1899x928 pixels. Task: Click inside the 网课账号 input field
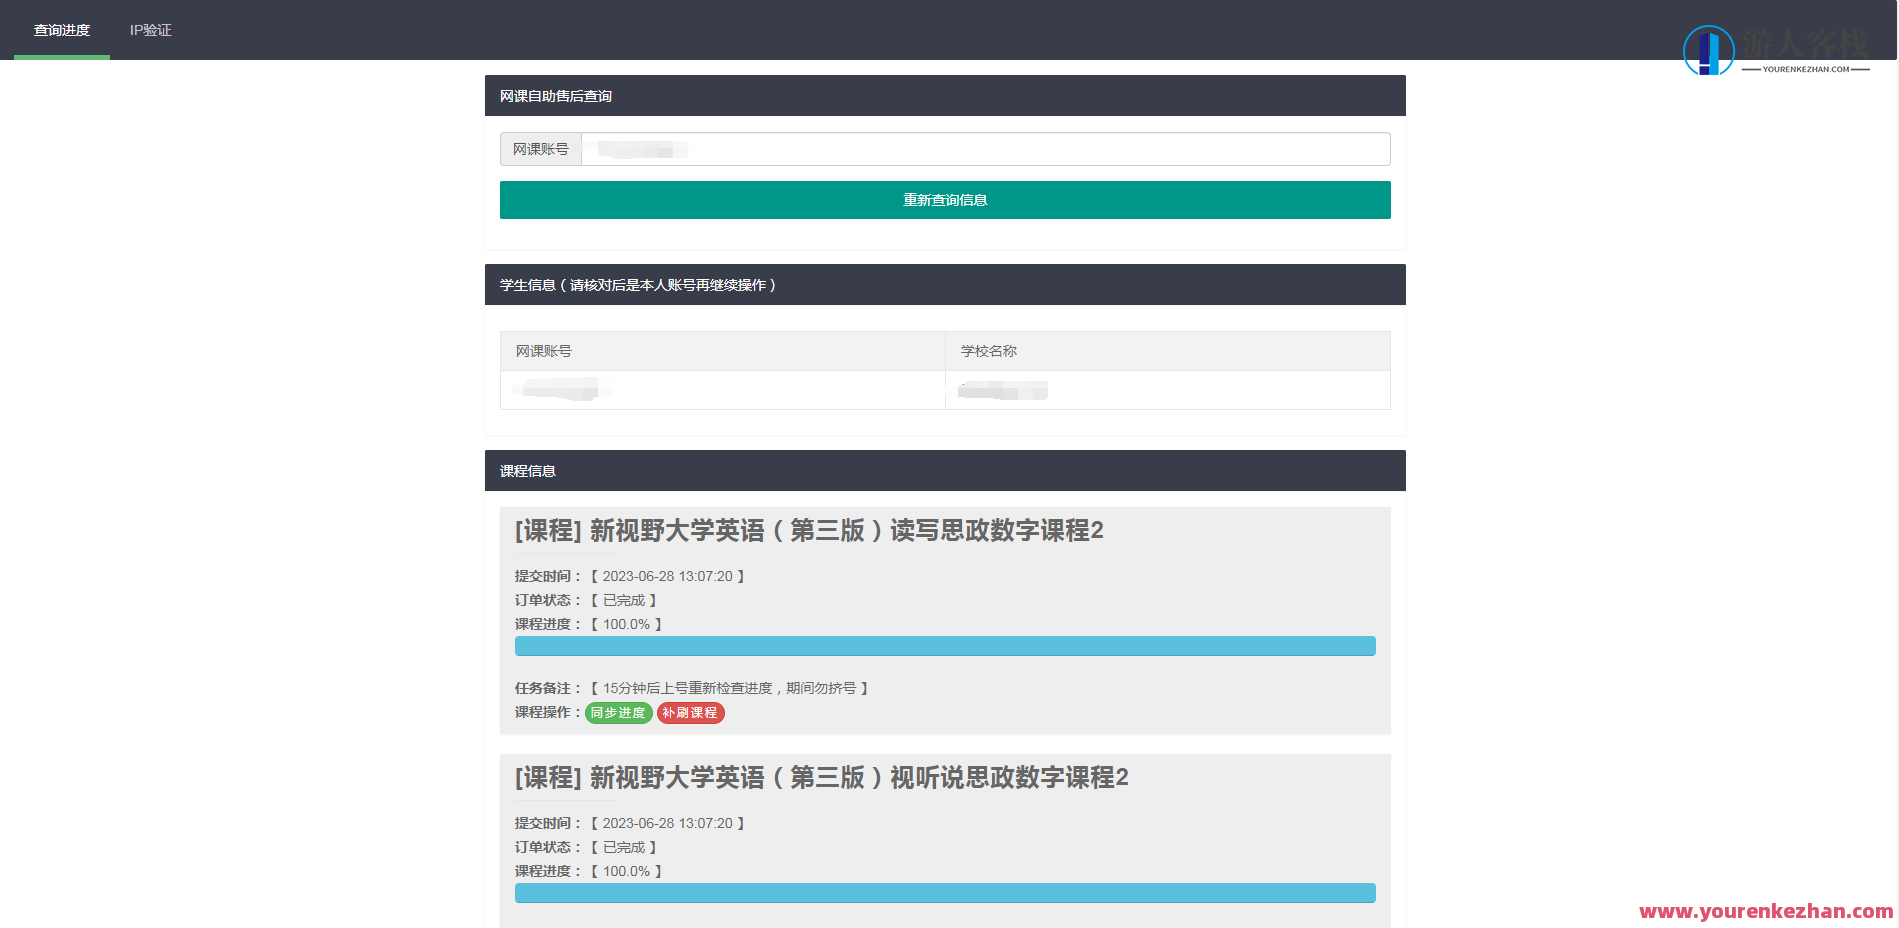[985, 148]
